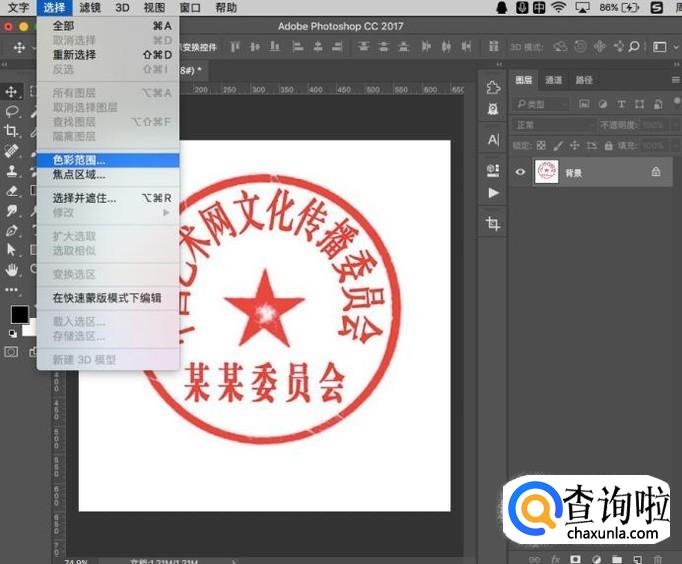Choose 色彩范围... from the Select menu
This screenshot has height=564, width=682.
click(x=79, y=159)
